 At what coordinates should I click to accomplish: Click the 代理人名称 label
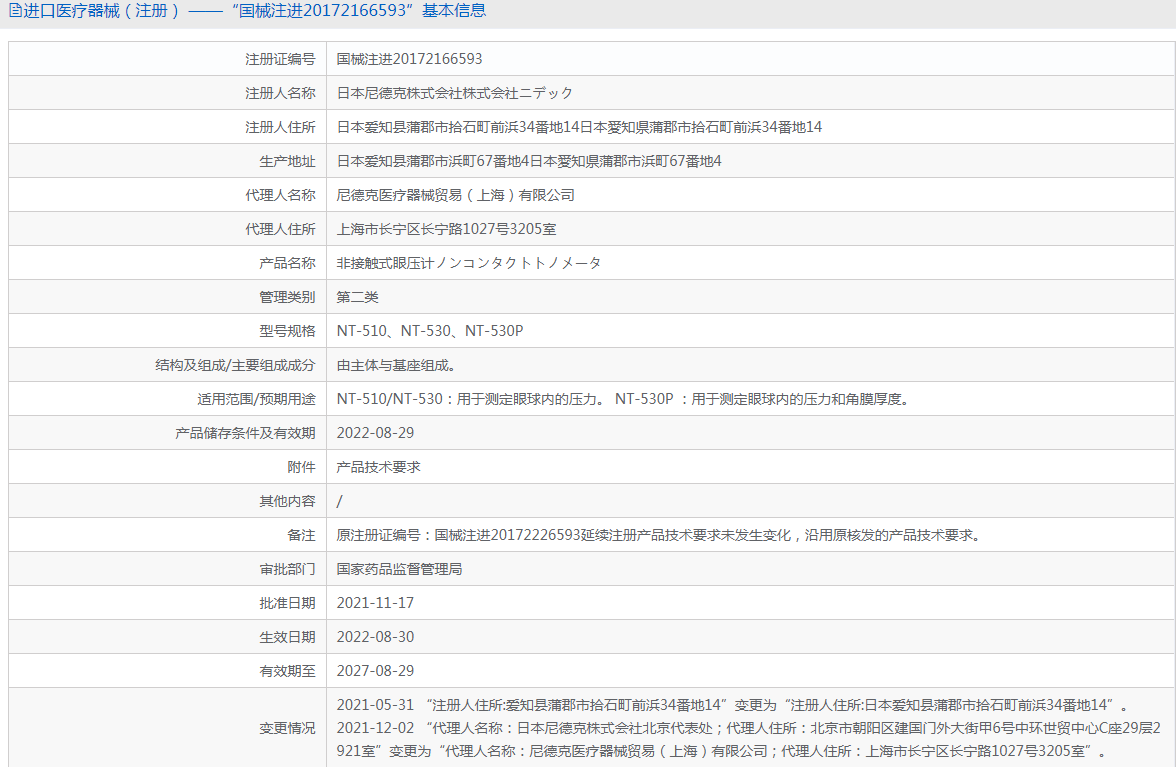click(280, 195)
